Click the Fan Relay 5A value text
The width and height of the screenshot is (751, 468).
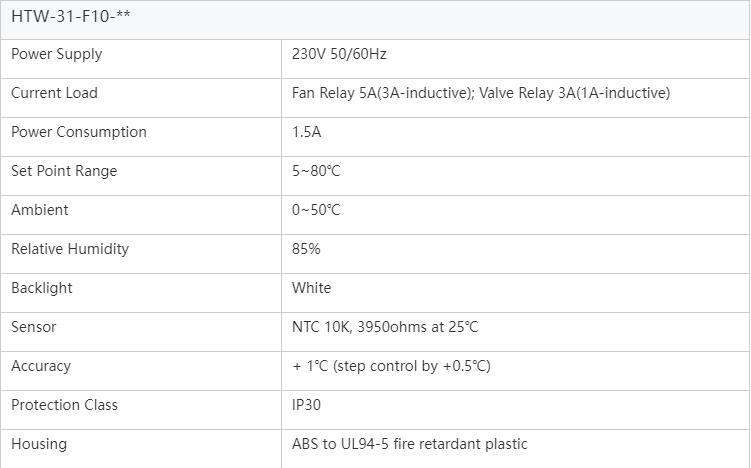pyautogui.click(x=480, y=93)
